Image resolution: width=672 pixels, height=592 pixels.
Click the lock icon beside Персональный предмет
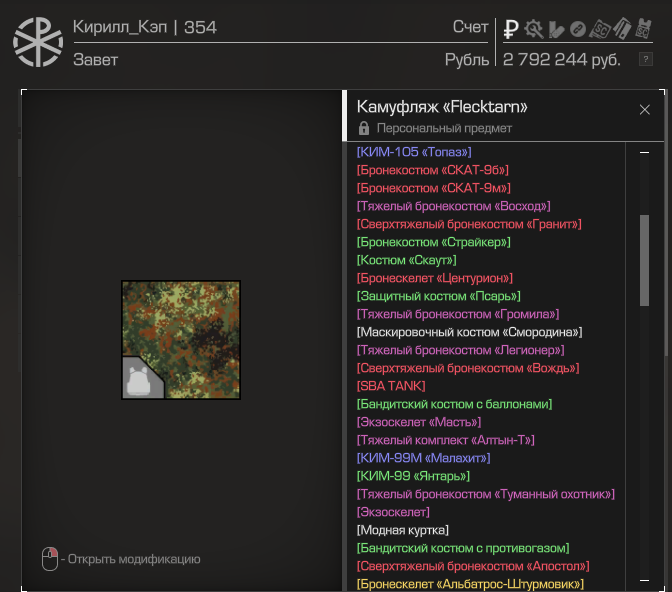[x=363, y=128]
